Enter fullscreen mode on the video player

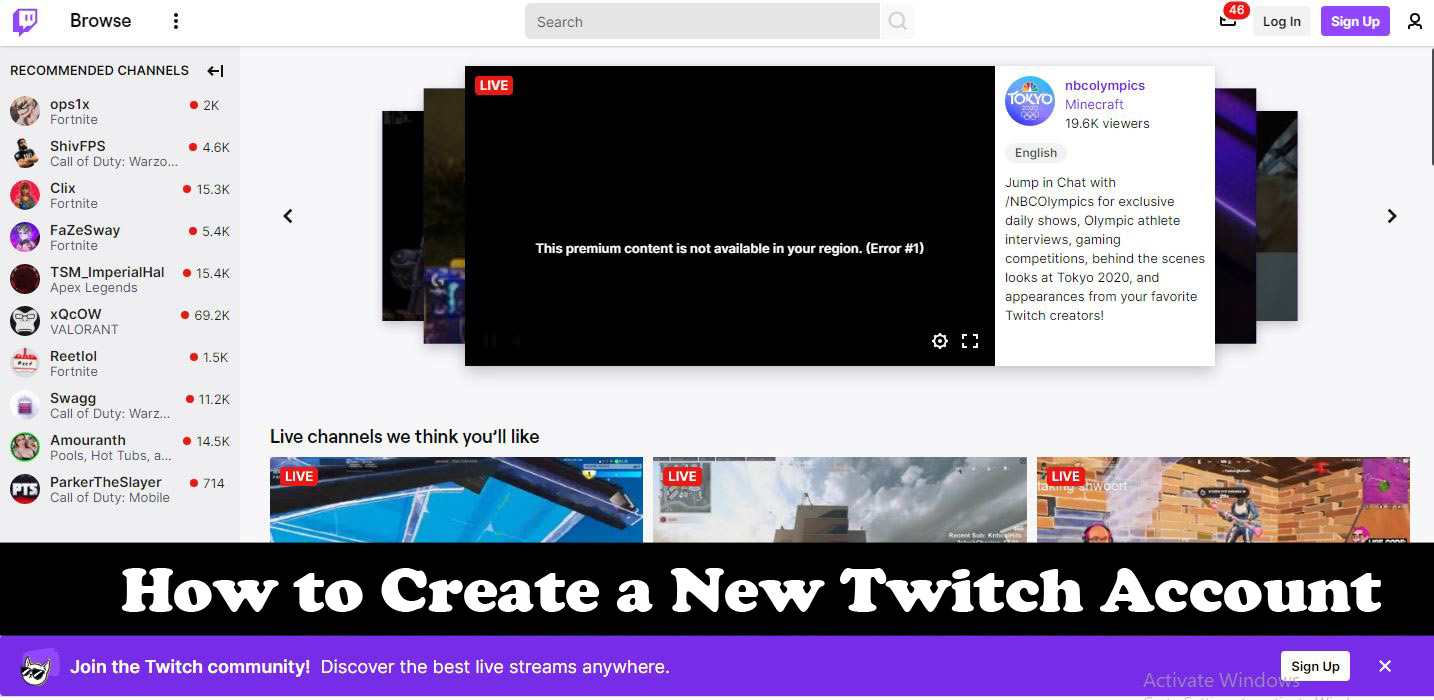point(969,340)
